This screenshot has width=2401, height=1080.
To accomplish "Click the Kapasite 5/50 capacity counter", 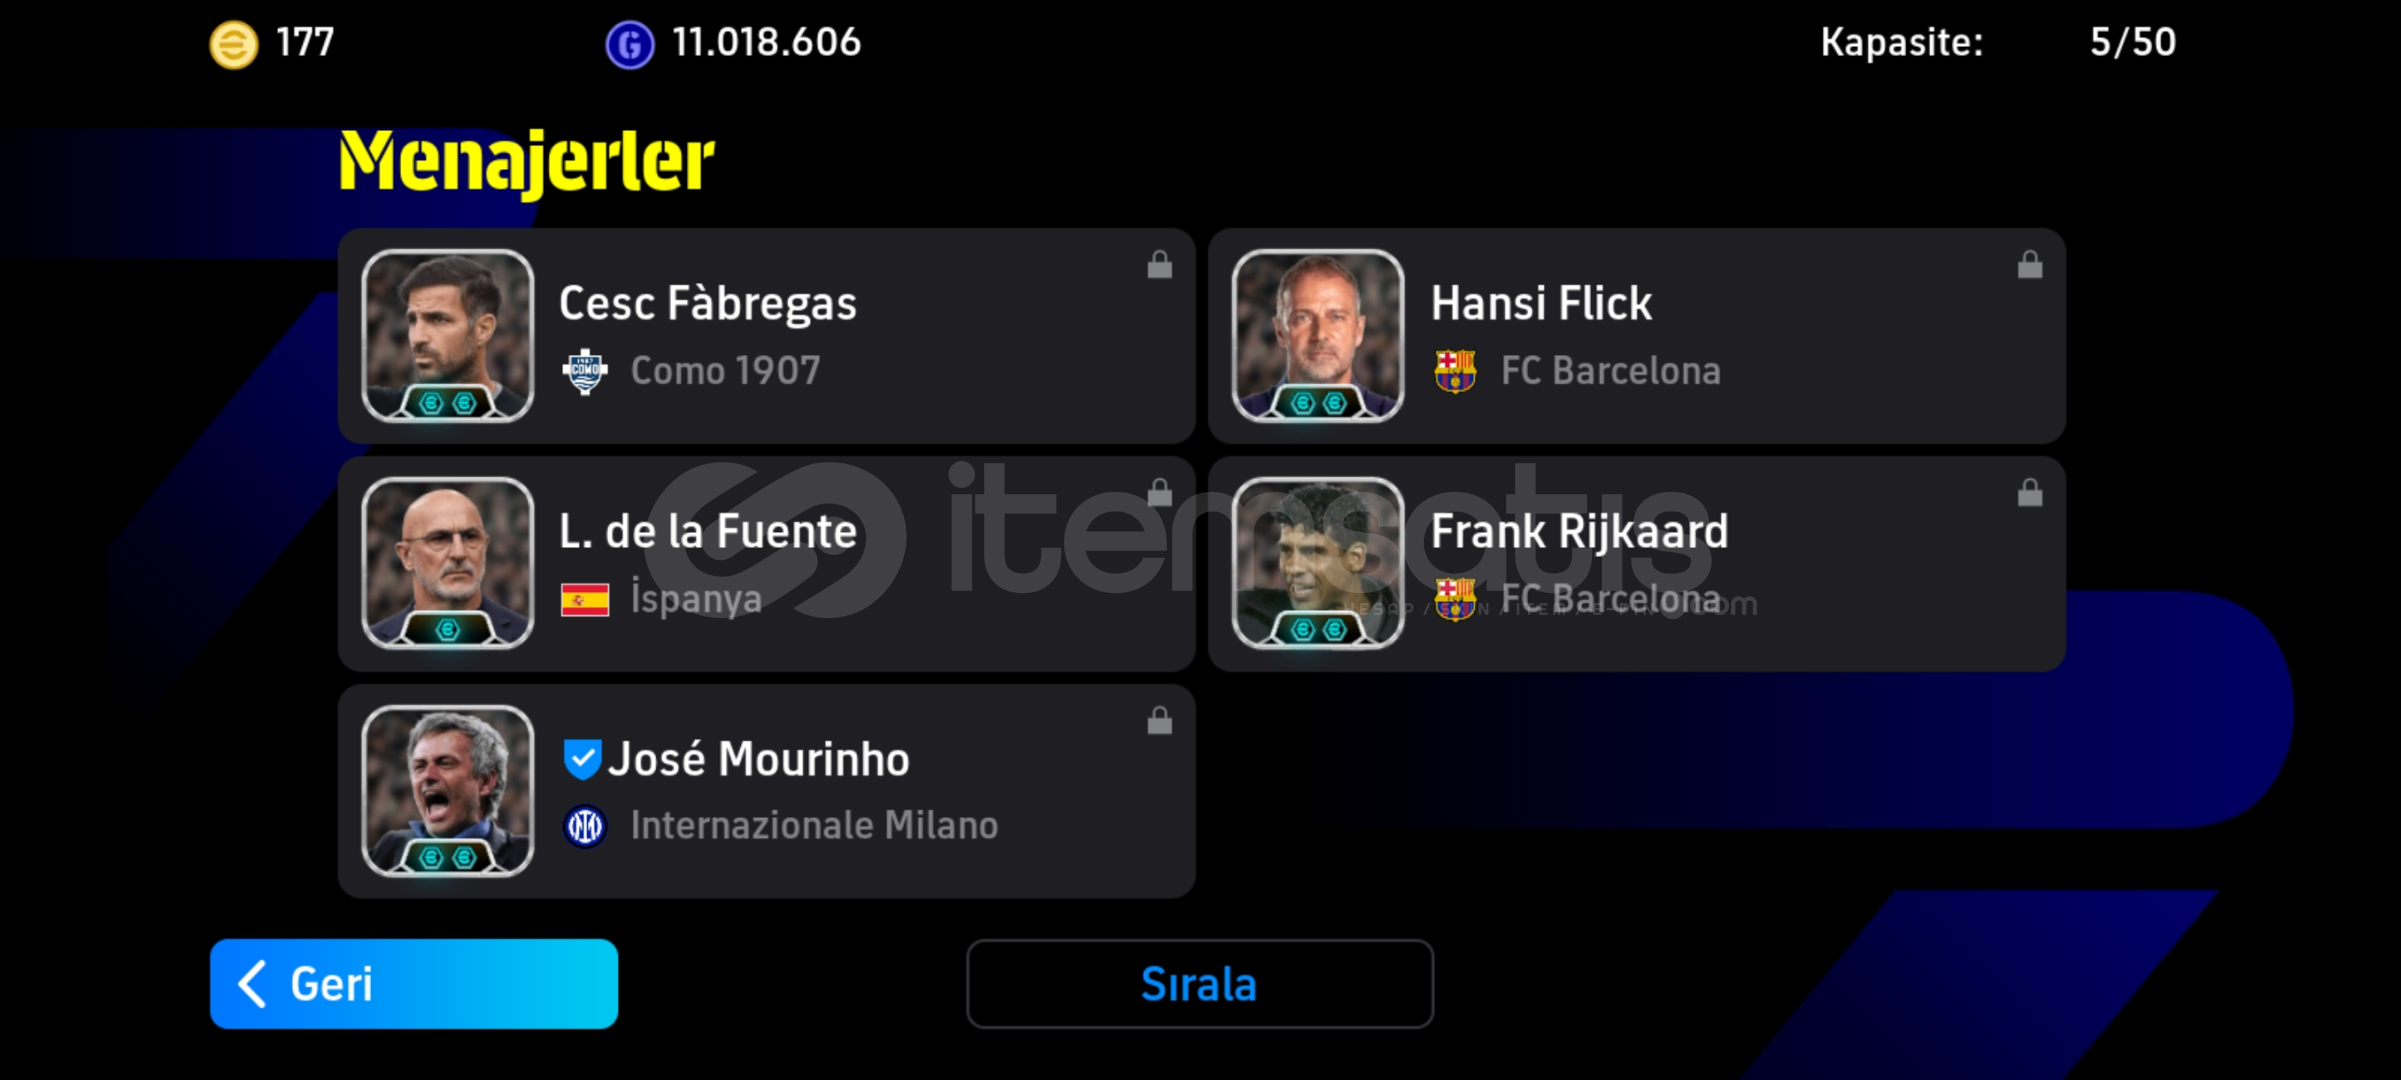I will click(1998, 43).
